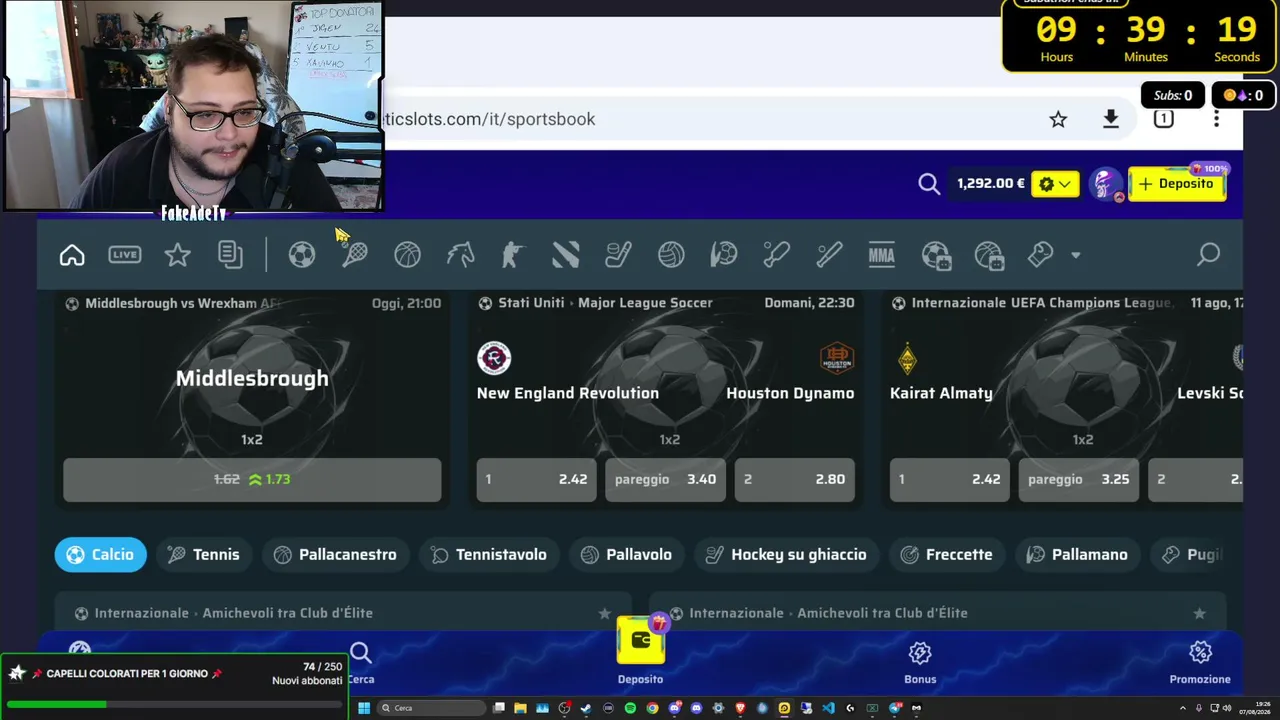Select MMA sport icon
The height and width of the screenshot is (720, 1280).
[x=882, y=255]
